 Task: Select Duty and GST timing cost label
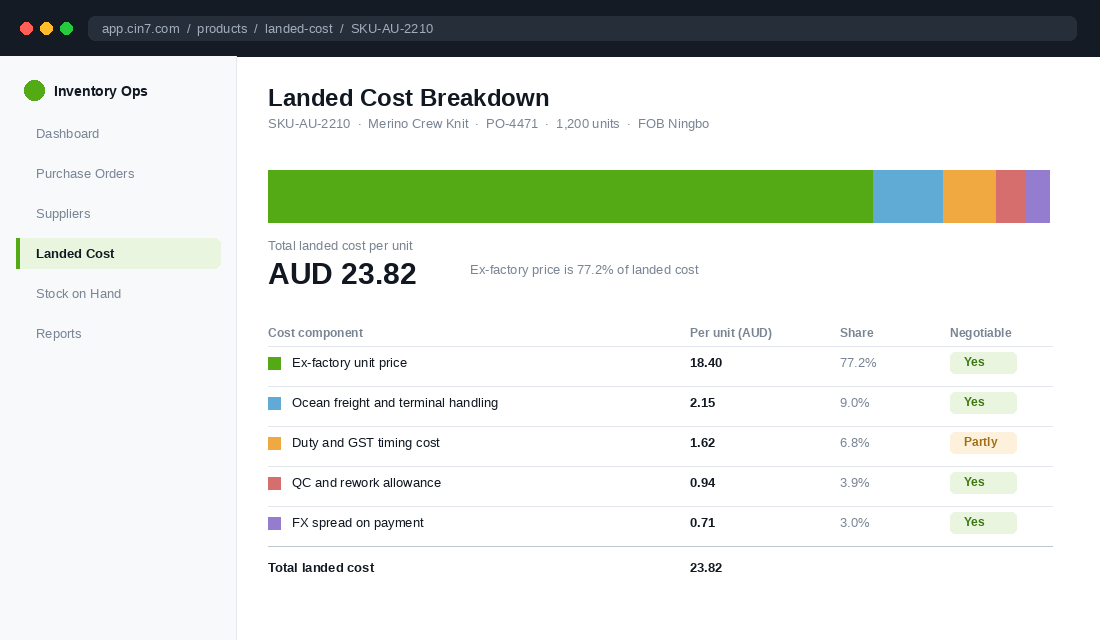click(365, 443)
